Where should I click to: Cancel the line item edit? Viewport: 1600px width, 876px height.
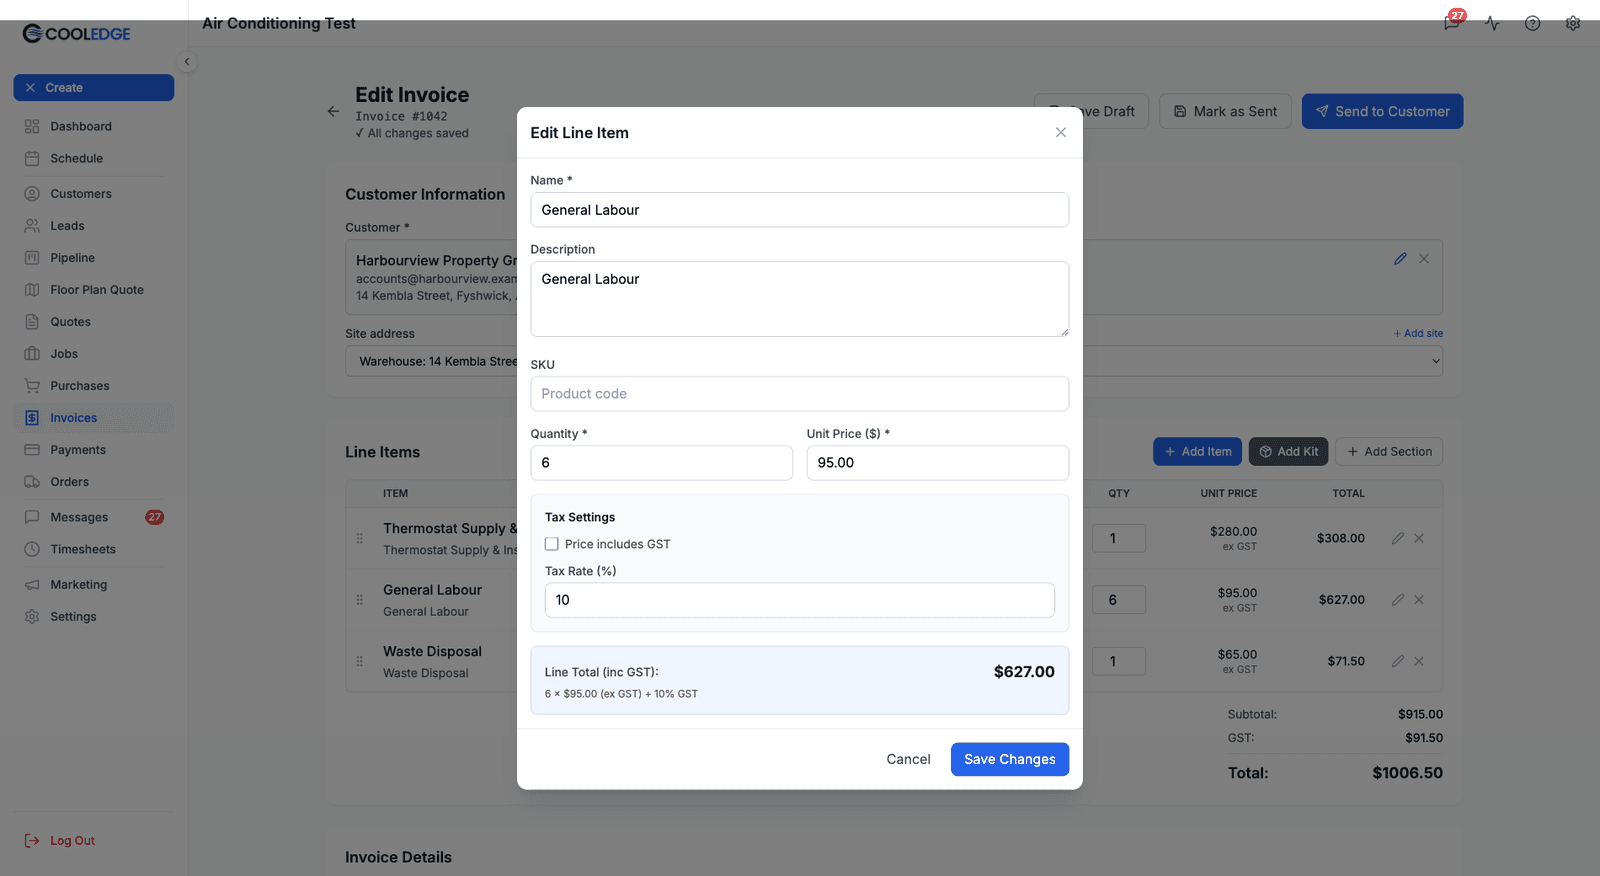click(x=908, y=759)
